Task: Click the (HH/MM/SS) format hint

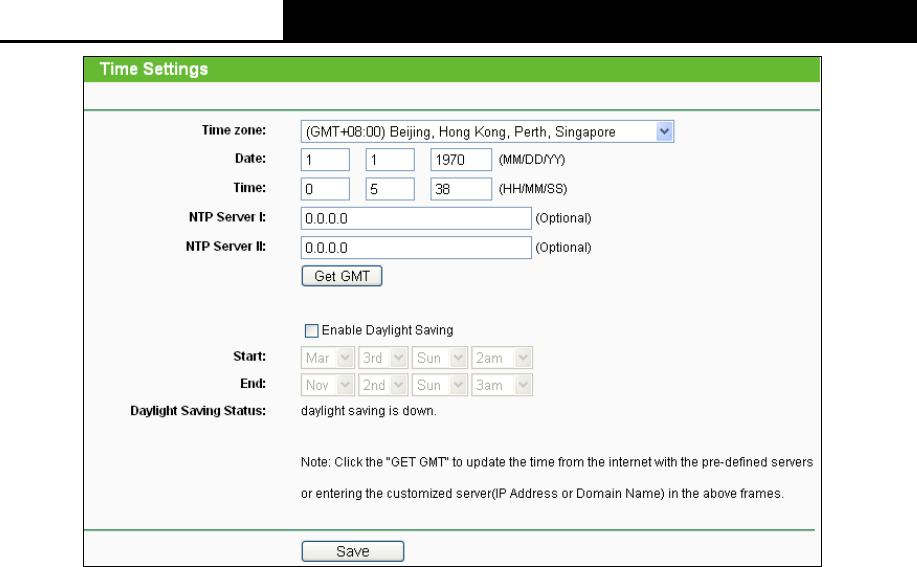Action: point(533,189)
